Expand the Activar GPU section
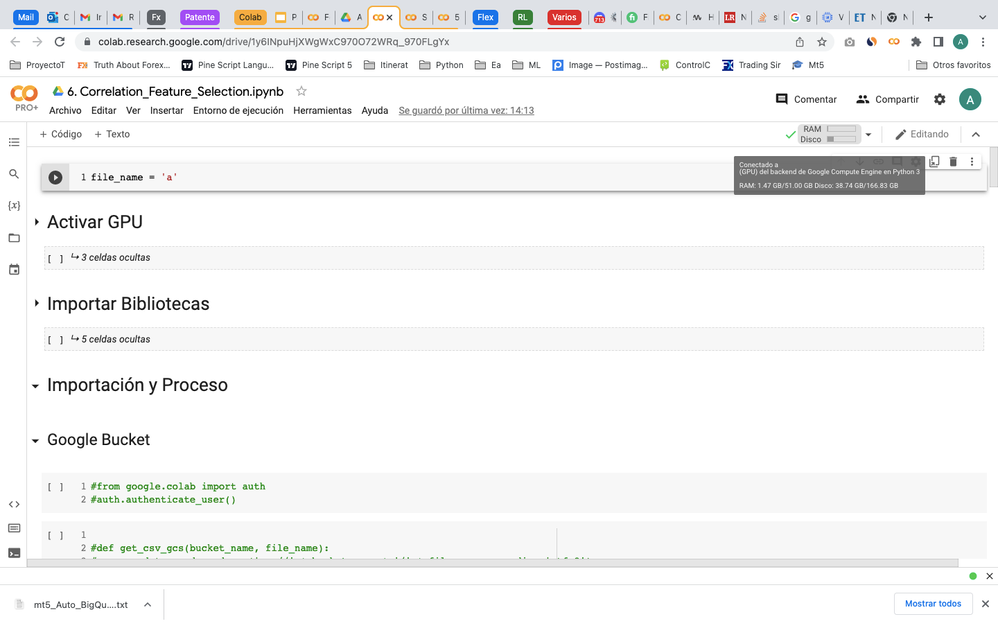 [x=36, y=222]
